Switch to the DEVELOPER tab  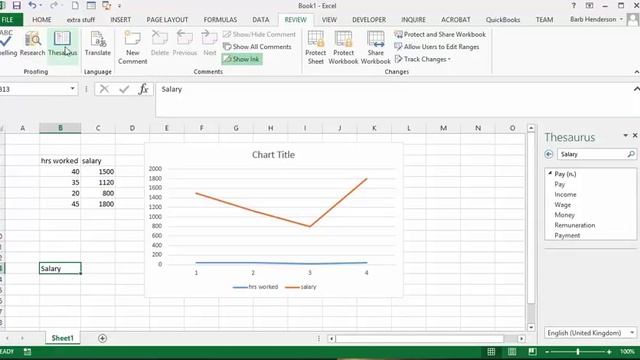point(369,20)
